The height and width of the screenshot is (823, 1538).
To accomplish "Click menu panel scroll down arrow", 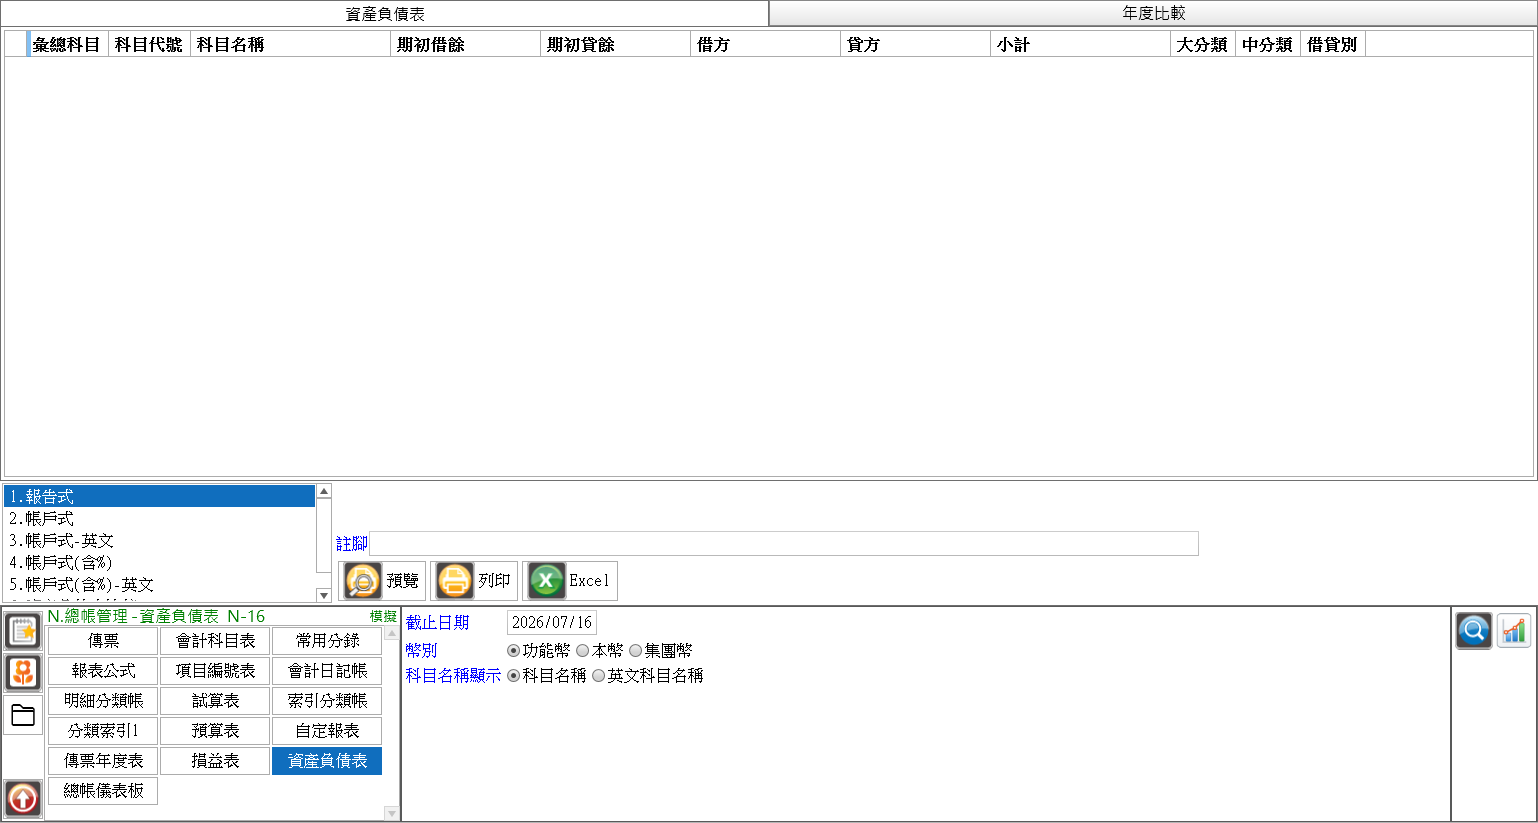I will [391, 814].
